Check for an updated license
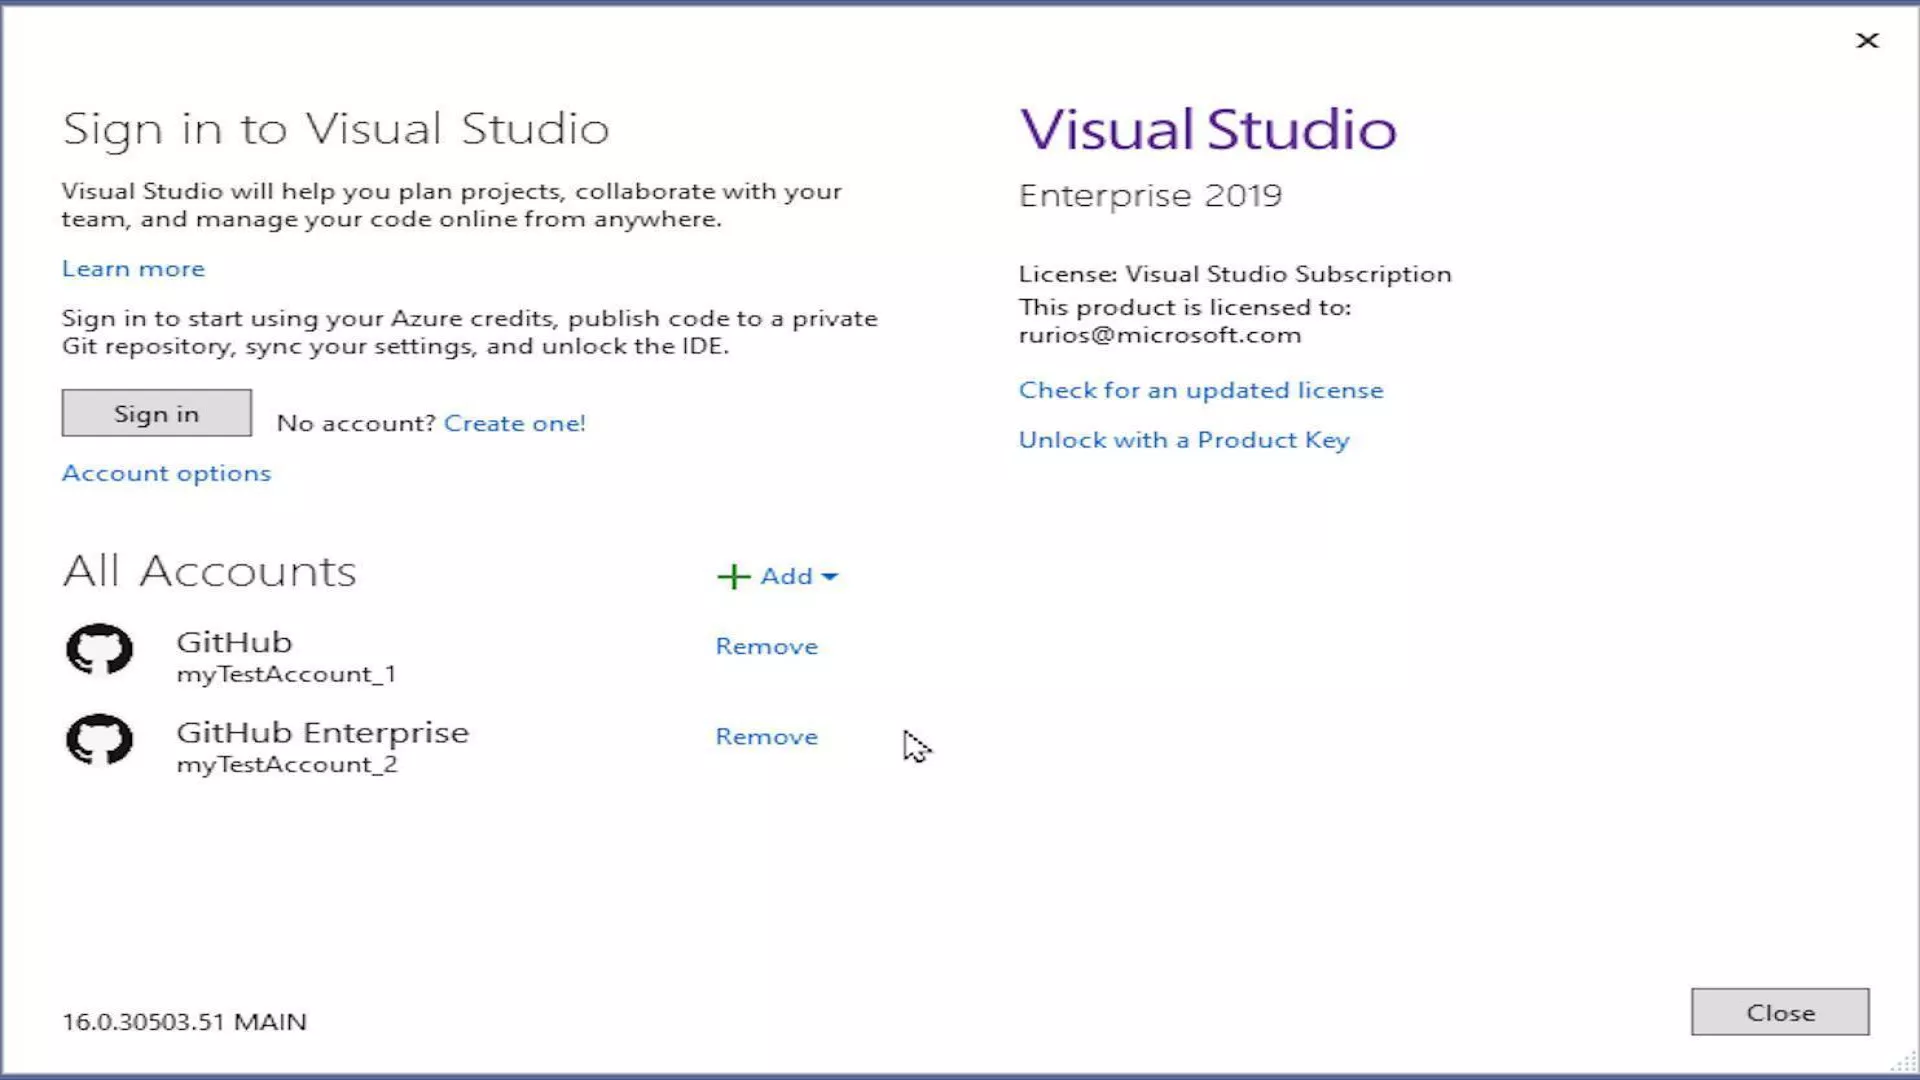This screenshot has height=1080, width=1920. click(x=1200, y=390)
